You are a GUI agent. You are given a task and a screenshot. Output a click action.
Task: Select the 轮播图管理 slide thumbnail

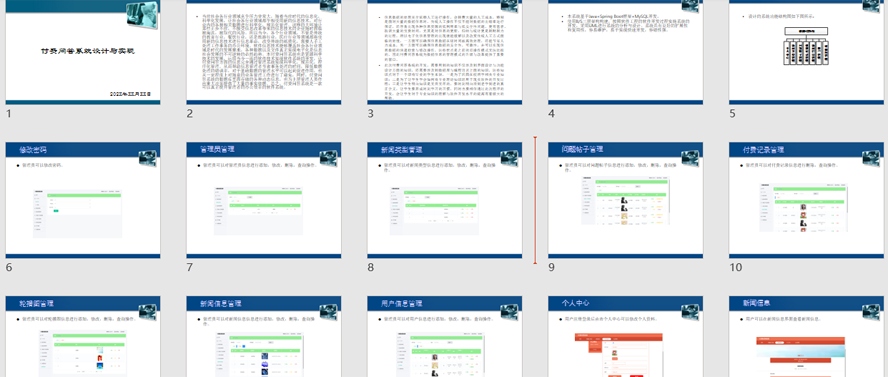coord(83,336)
